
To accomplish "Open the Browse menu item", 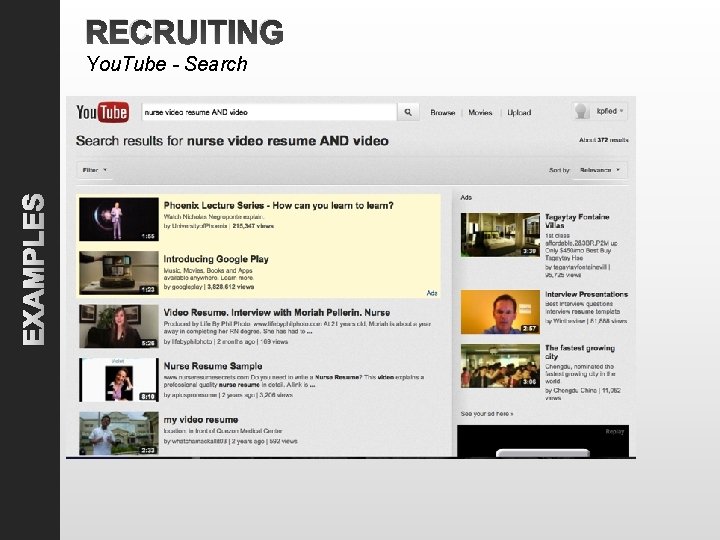I will 443,112.
